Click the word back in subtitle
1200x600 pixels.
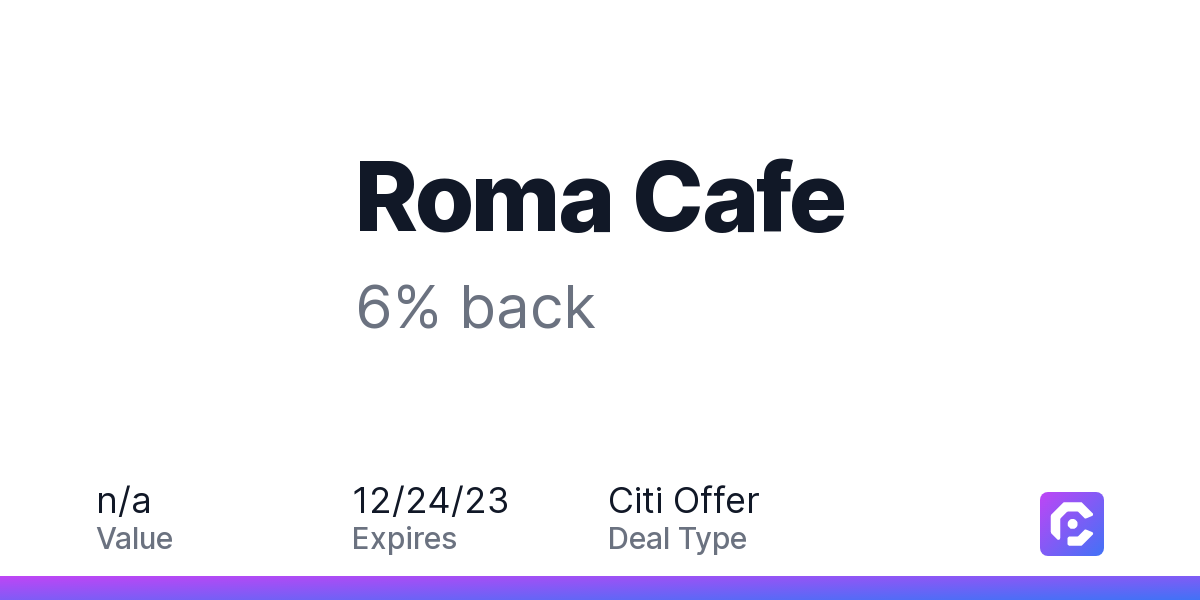528,307
